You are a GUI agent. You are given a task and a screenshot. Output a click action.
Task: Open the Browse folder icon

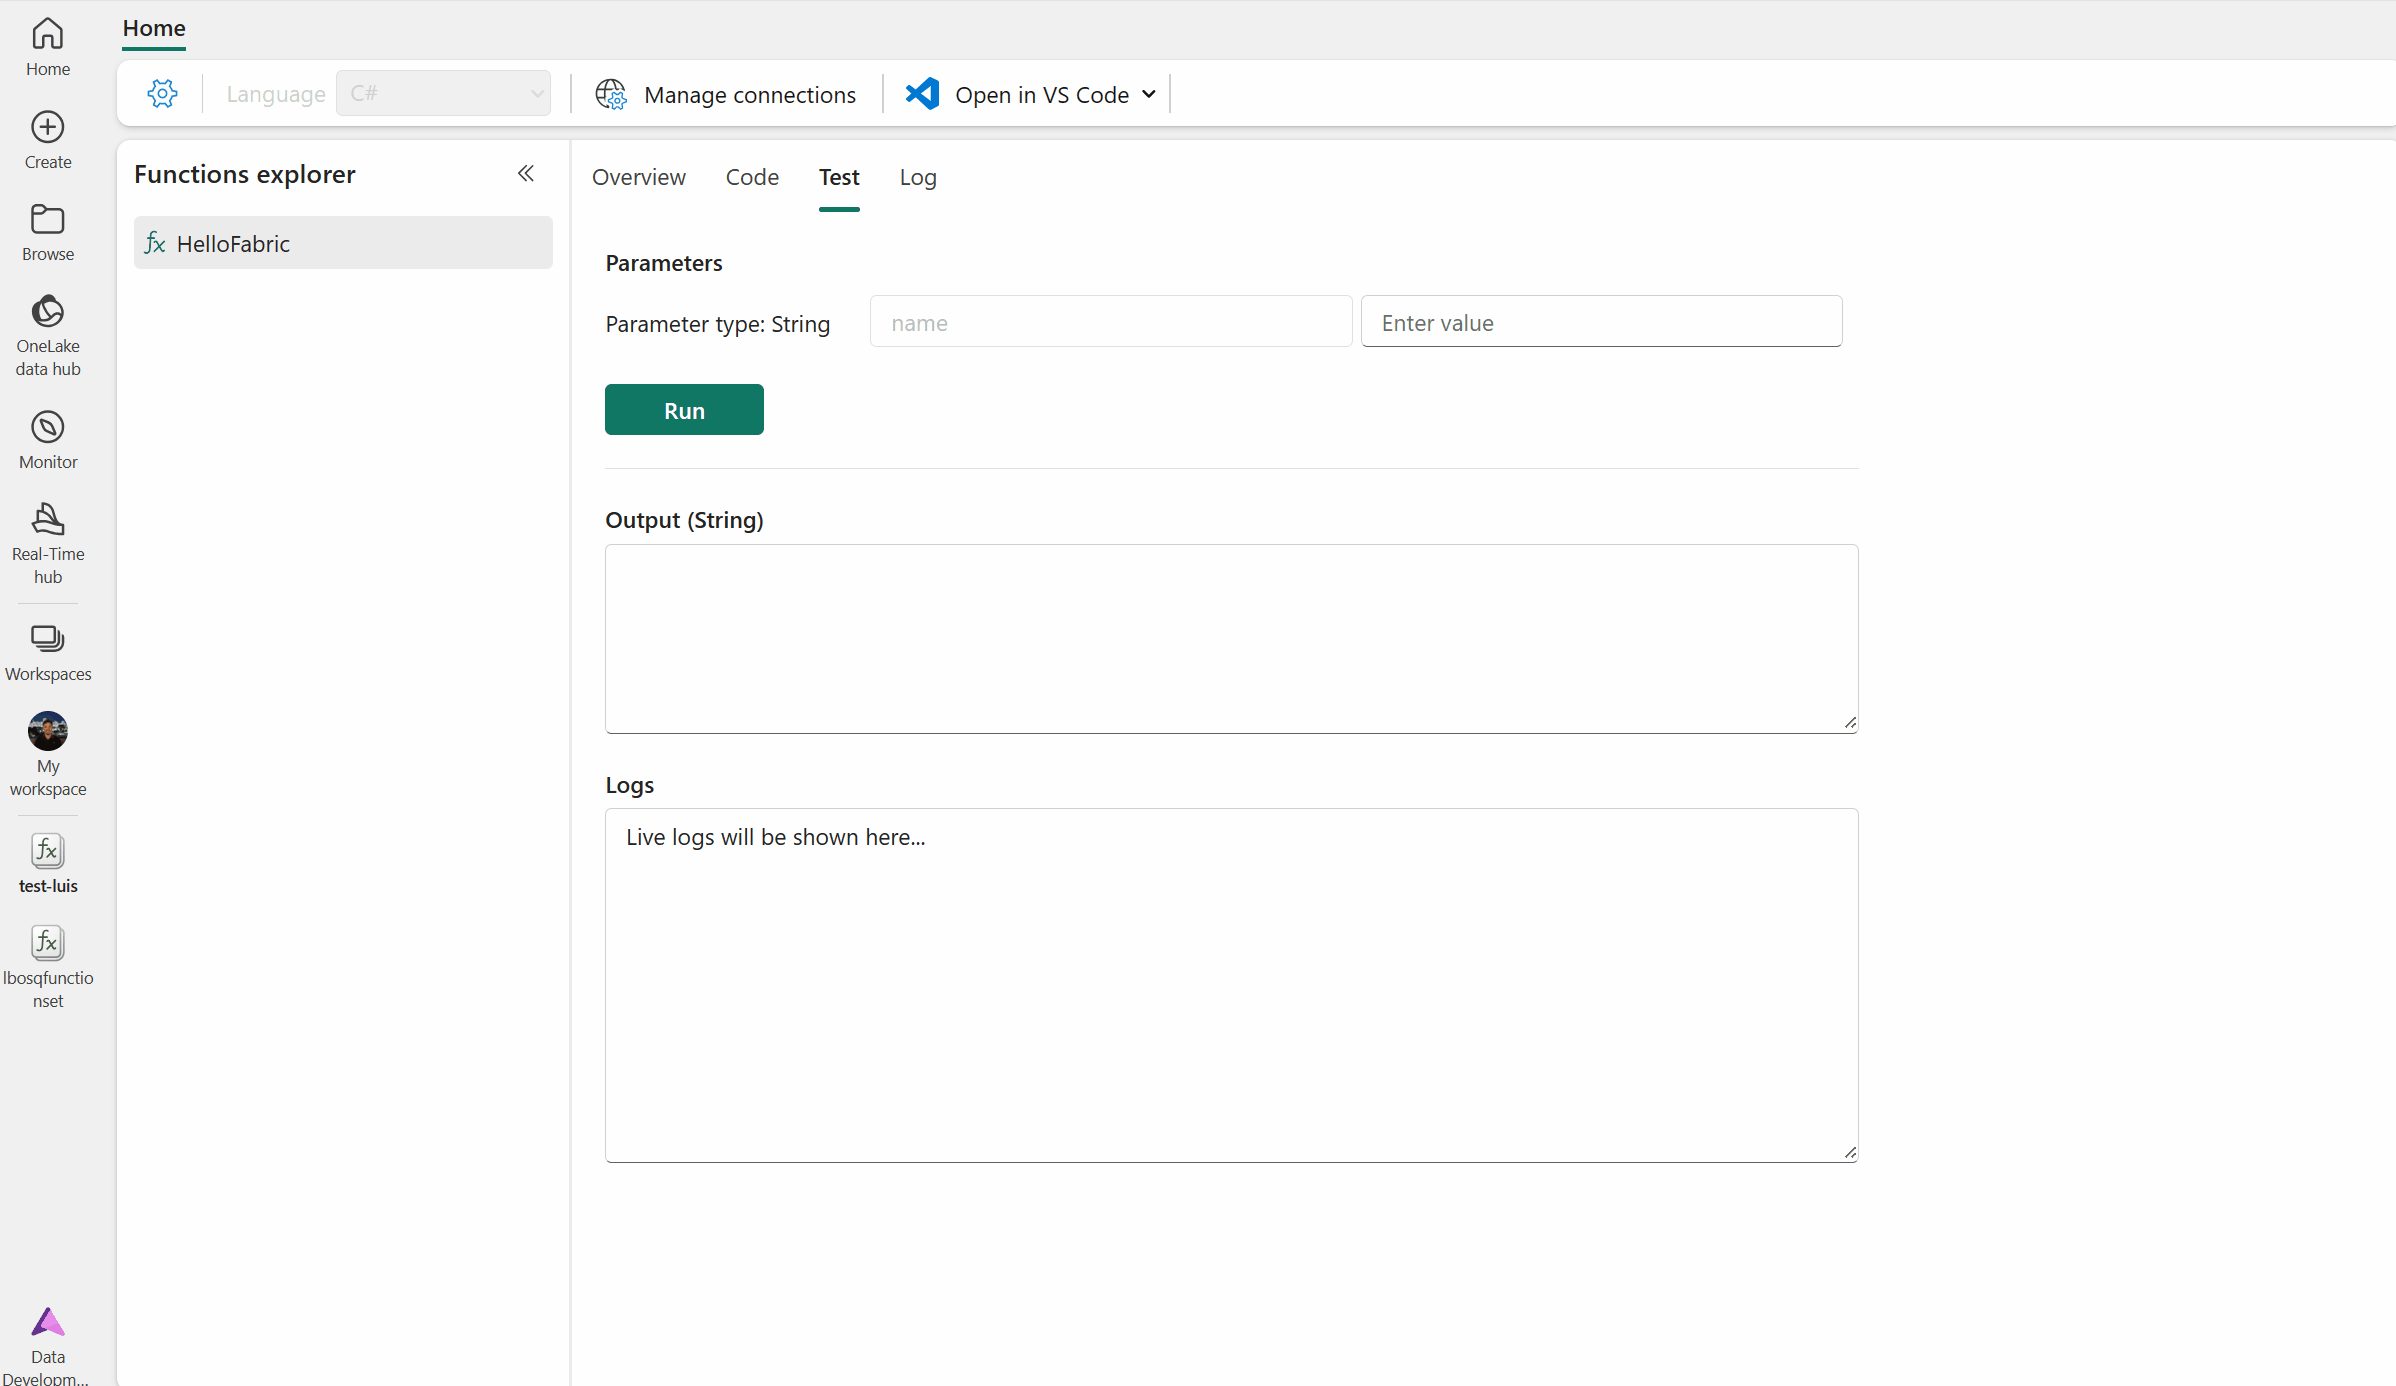[x=48, y=219]
